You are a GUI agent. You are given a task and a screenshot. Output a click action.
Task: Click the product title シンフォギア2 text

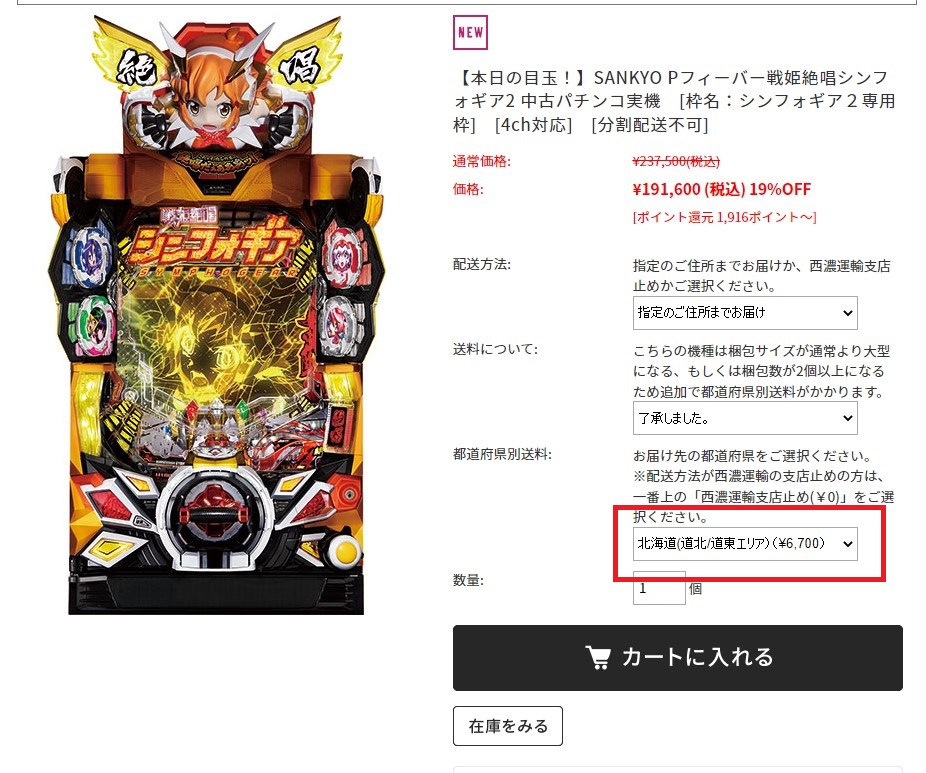[674, 101]
